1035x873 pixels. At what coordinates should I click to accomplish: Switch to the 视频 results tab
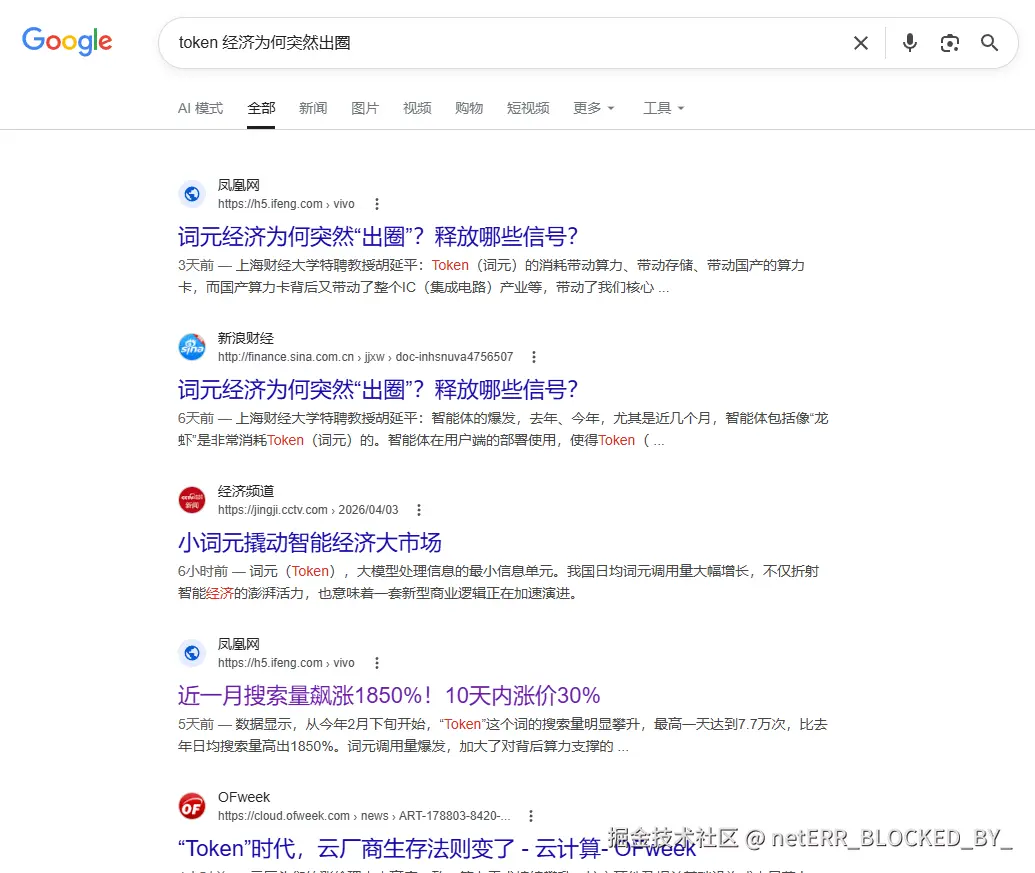pos(417,108)
